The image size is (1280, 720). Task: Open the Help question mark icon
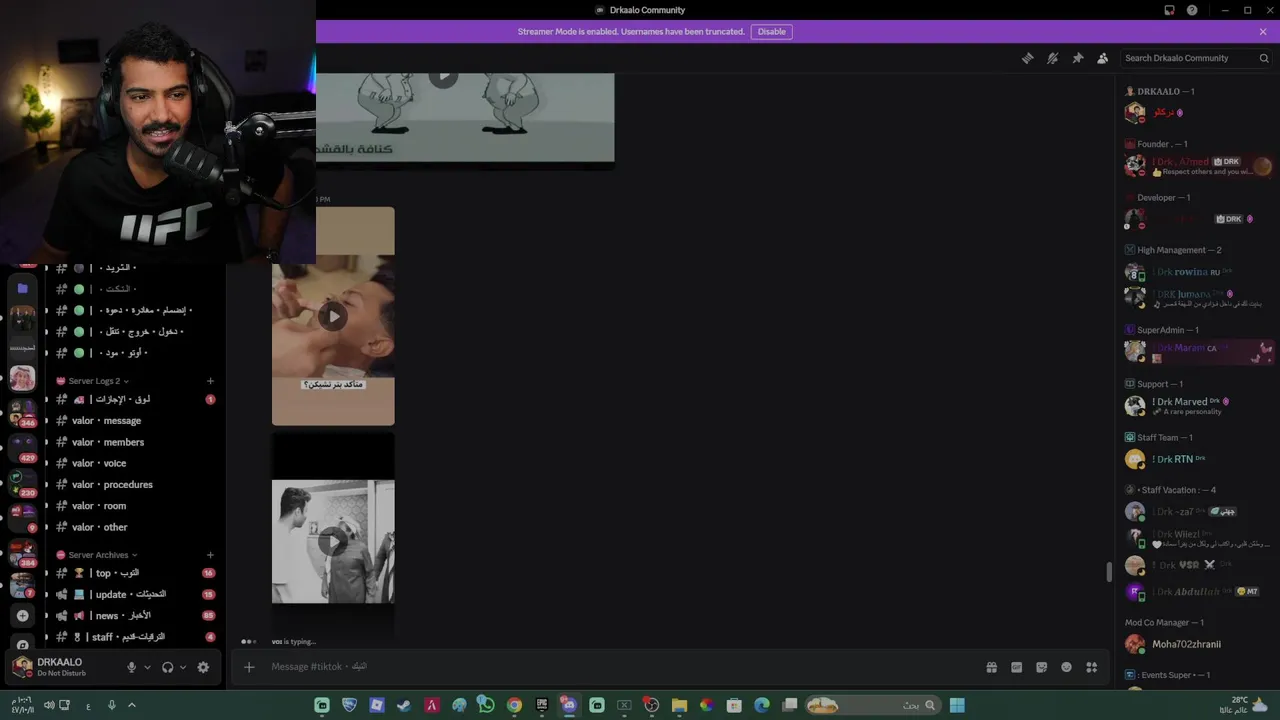1192,10
